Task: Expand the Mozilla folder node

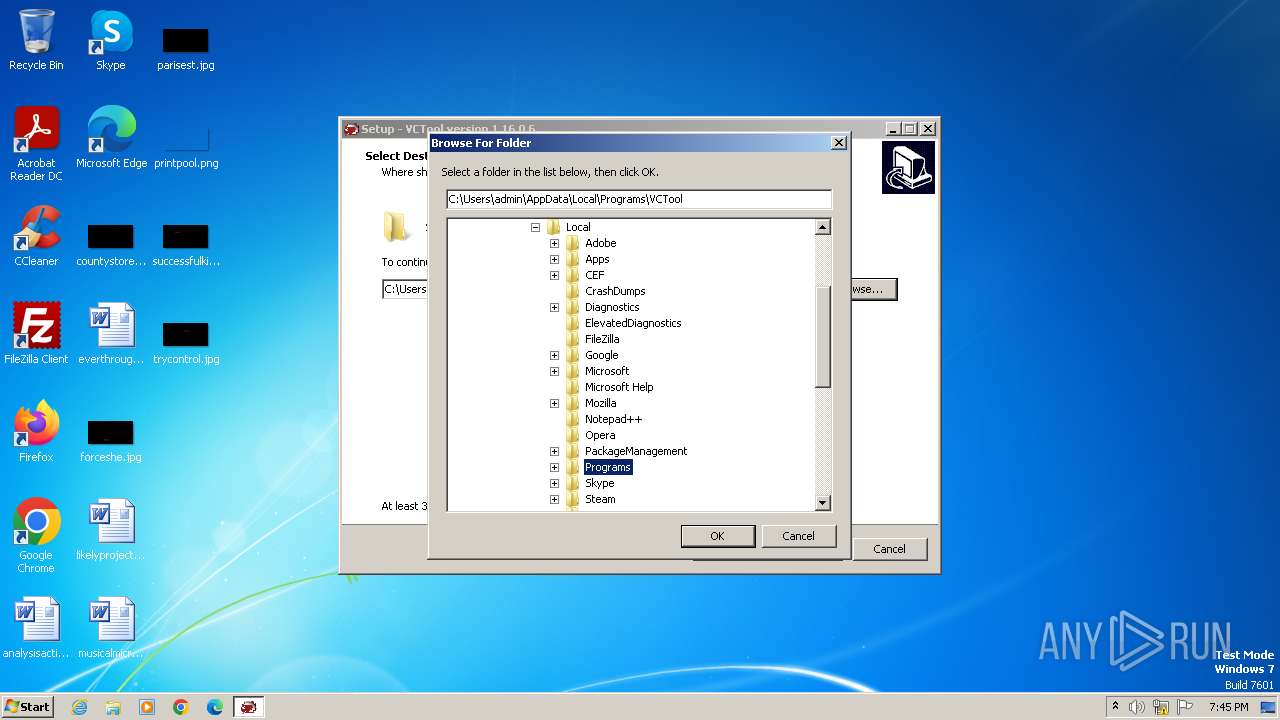Action: click(554, 403)
